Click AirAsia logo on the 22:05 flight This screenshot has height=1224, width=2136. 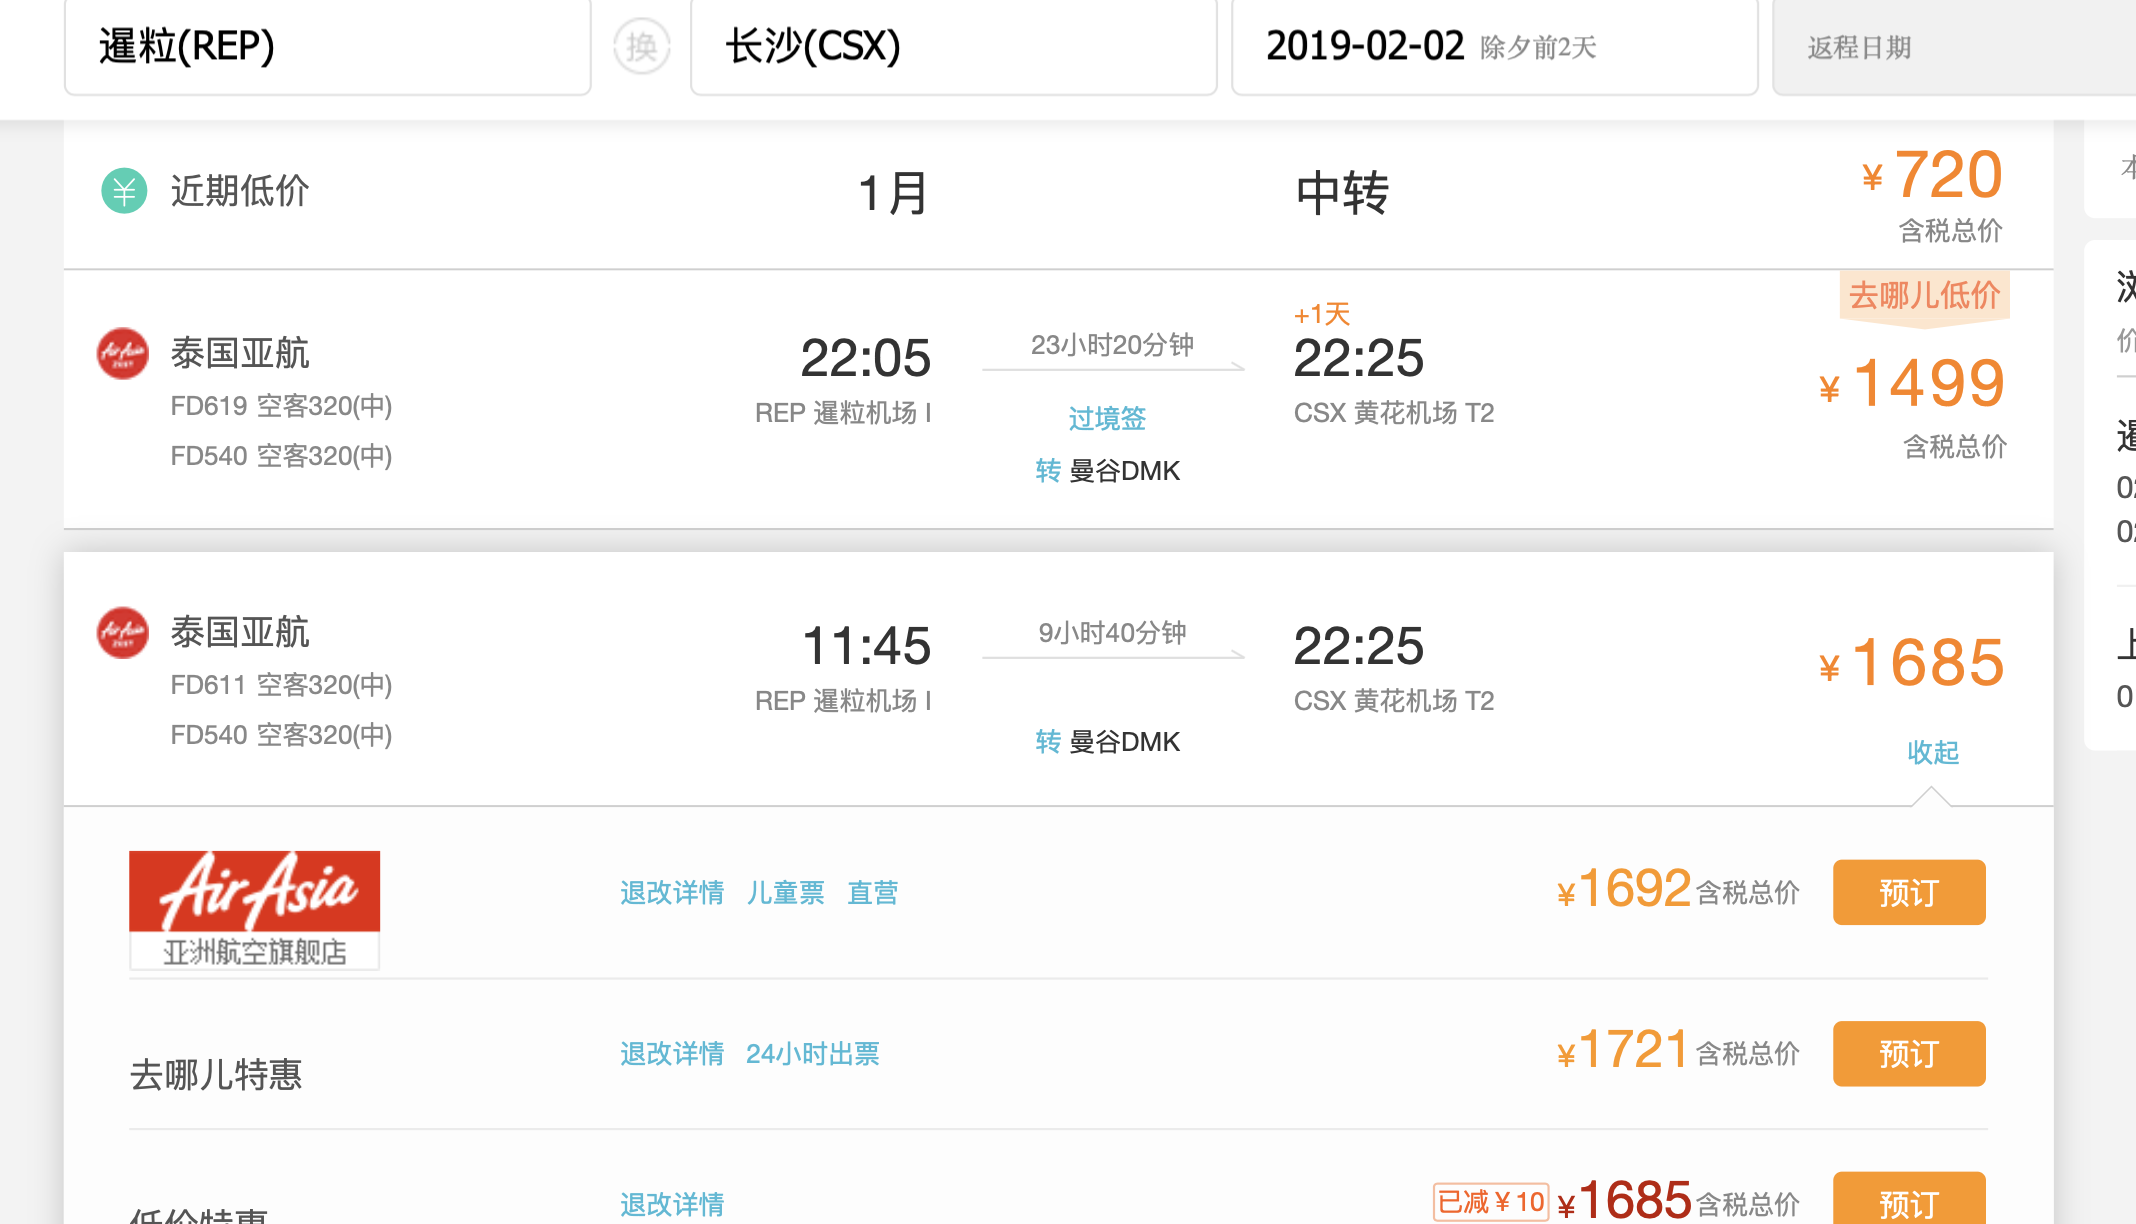(x=122, y=354)
